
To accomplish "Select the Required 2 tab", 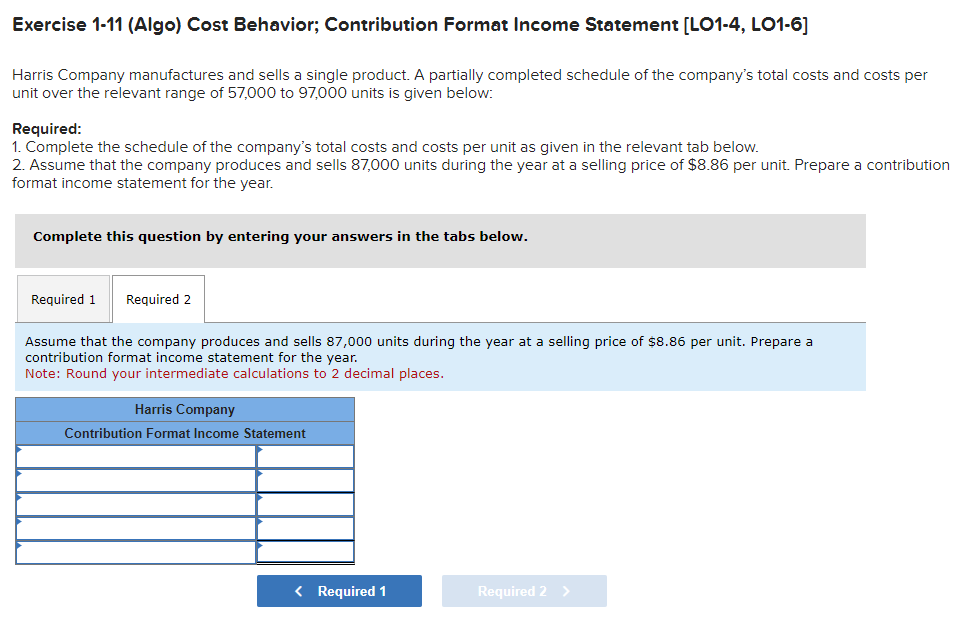I will [158, 299].
